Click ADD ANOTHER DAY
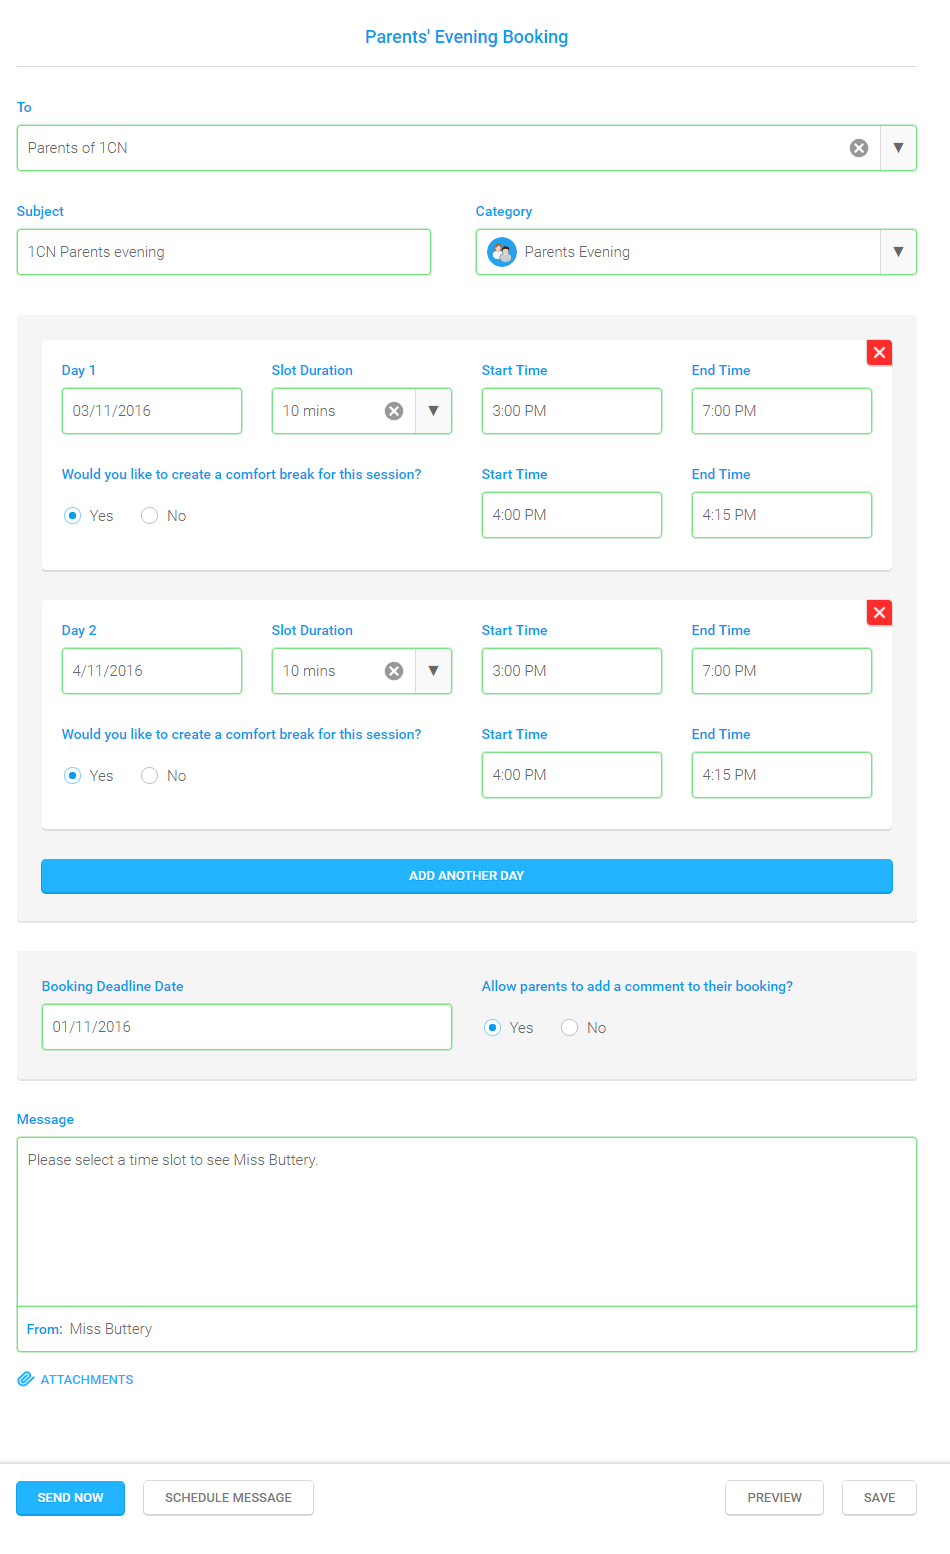 pos(466,875)
